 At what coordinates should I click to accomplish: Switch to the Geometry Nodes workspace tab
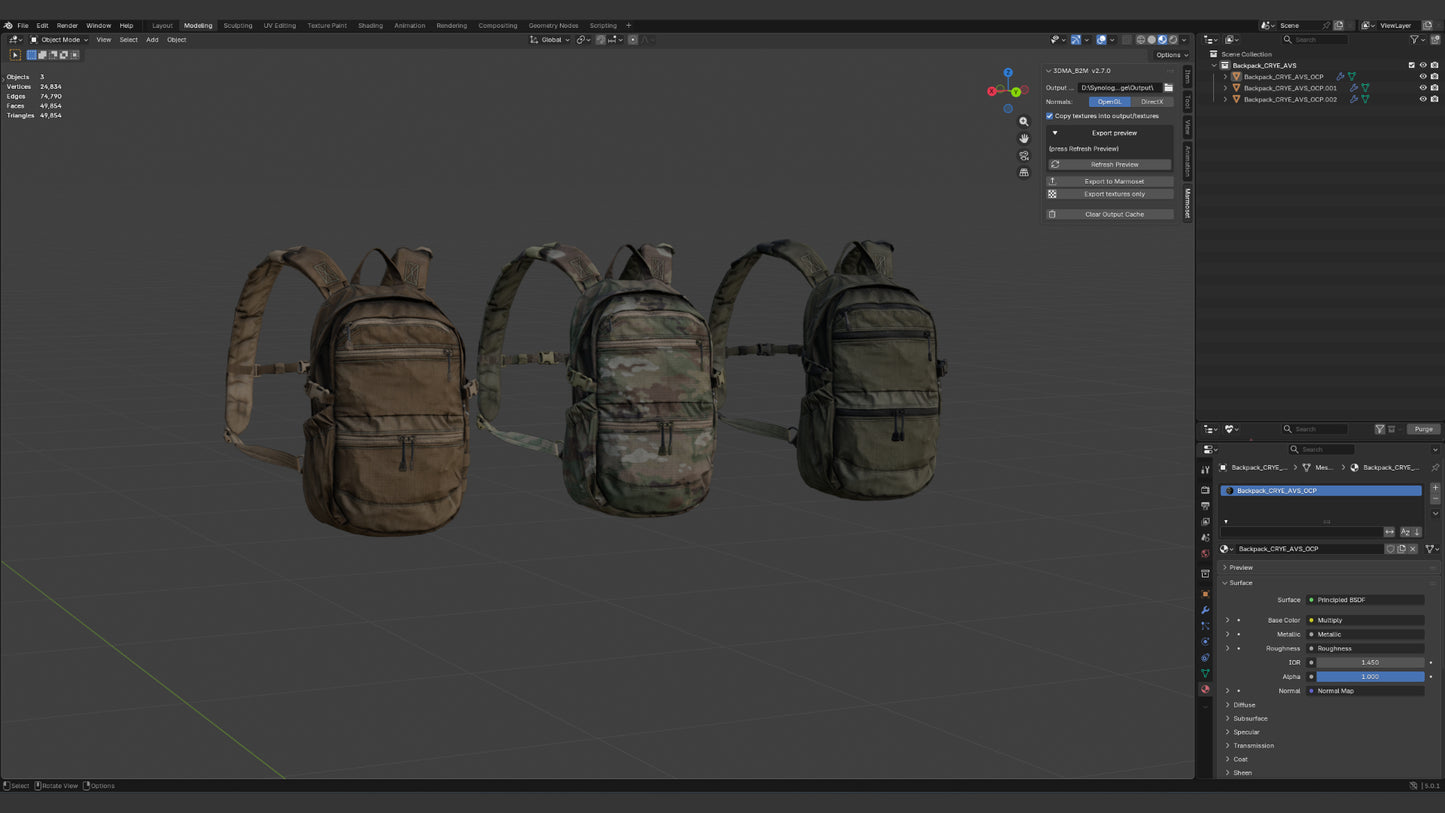553,26
